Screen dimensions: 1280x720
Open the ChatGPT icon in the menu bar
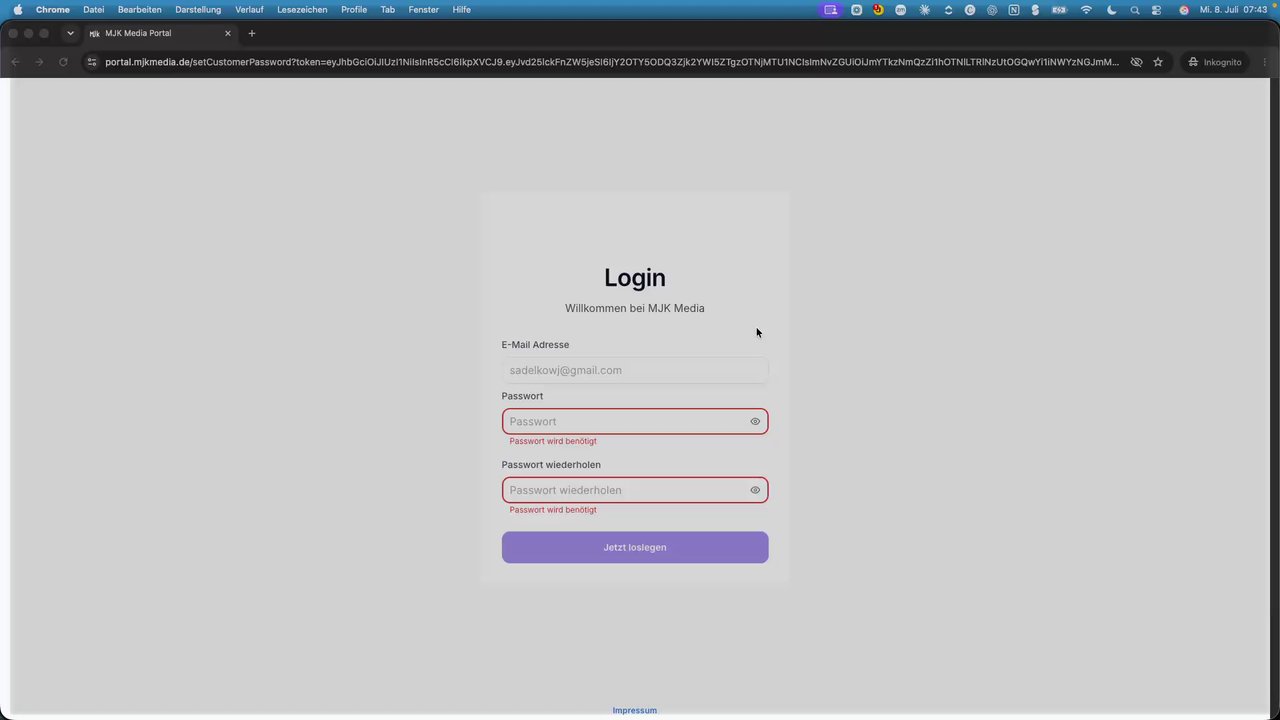(x=992, y=10)
